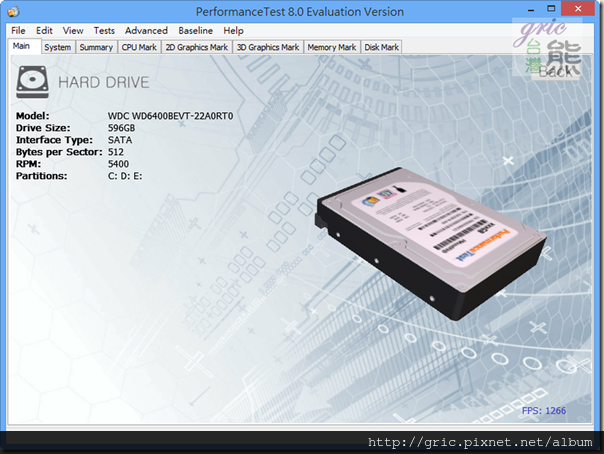Switch to the Disk Mark tab
Screen dimensions: 604x454
381,47
